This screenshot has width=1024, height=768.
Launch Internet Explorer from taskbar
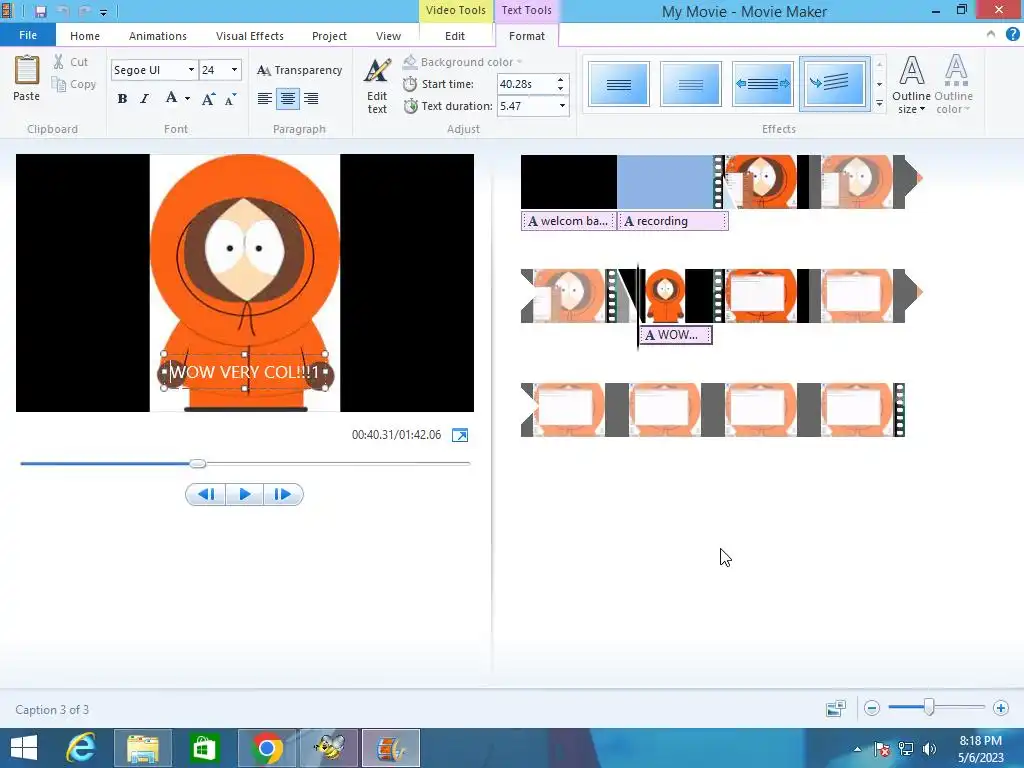81,748
